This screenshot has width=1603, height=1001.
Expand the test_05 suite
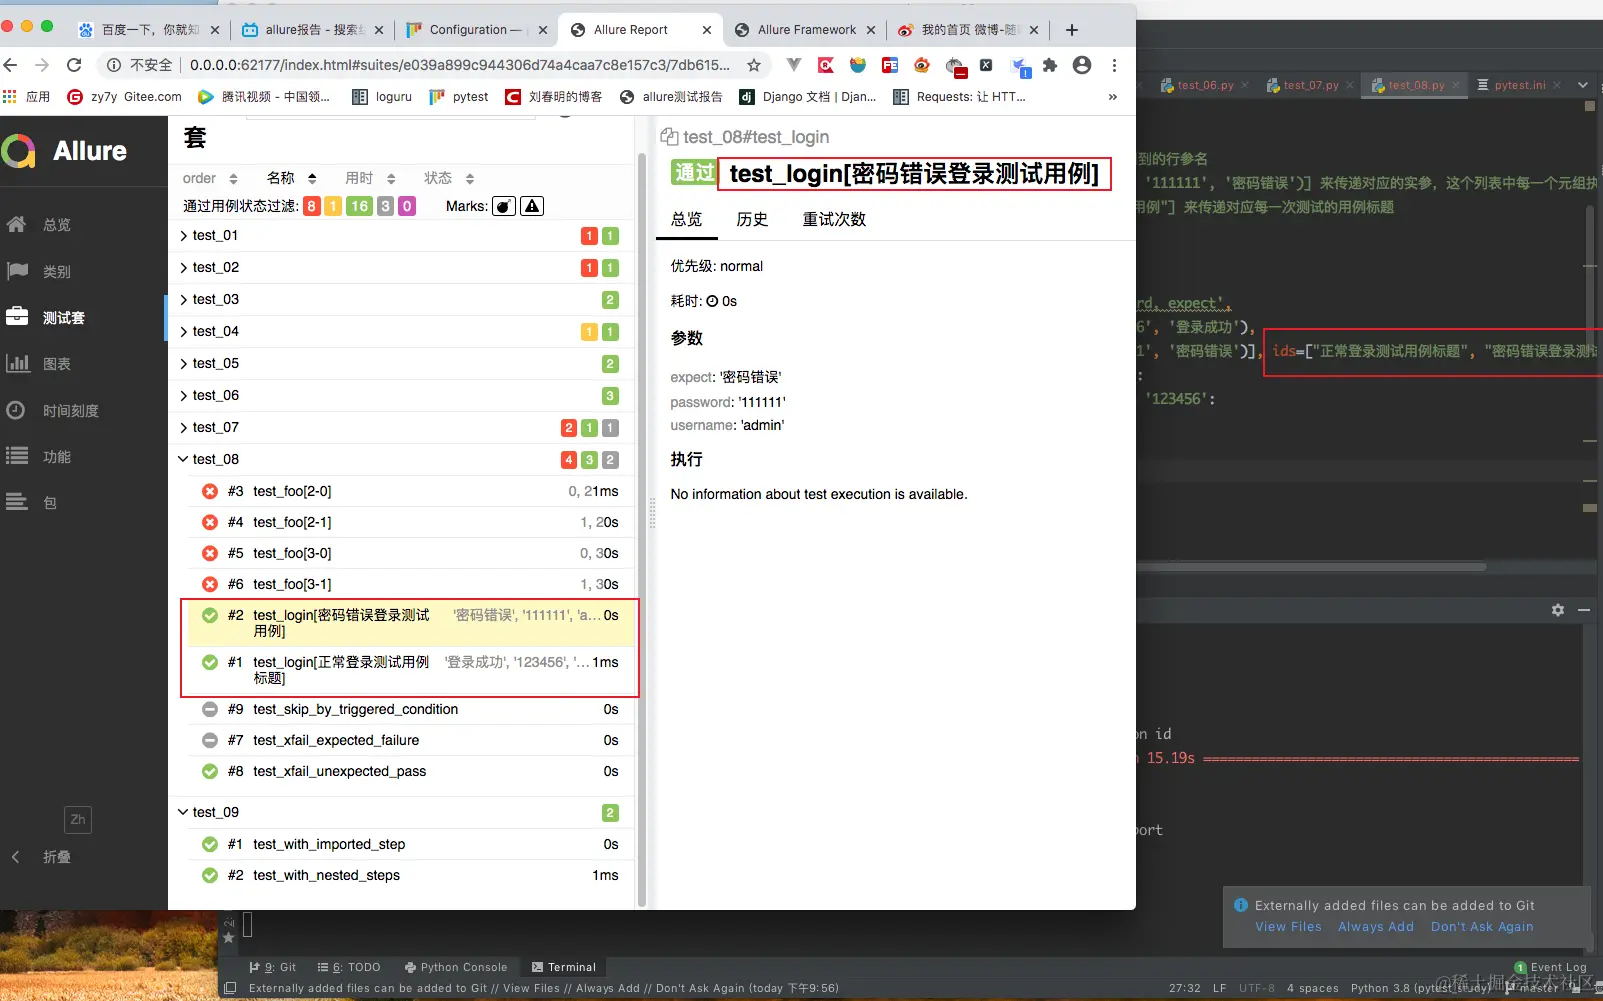pyautogui.click(x=401, y=364)
